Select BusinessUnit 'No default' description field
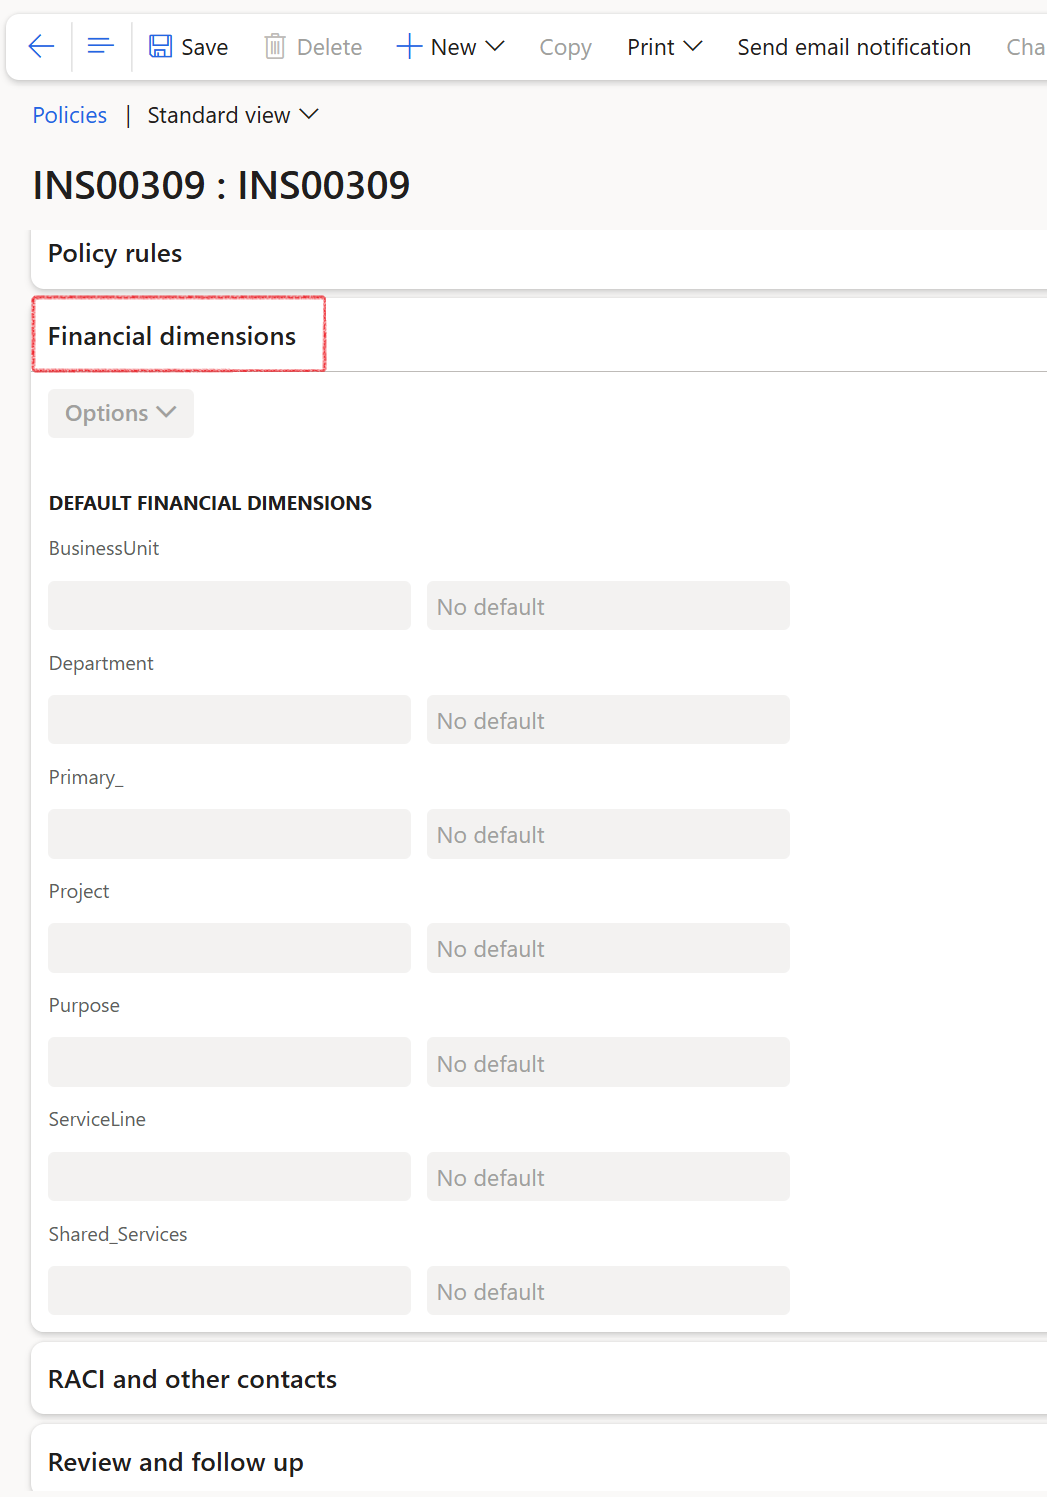This screenshot has width=1047, height=1497. tap(608, 606)
